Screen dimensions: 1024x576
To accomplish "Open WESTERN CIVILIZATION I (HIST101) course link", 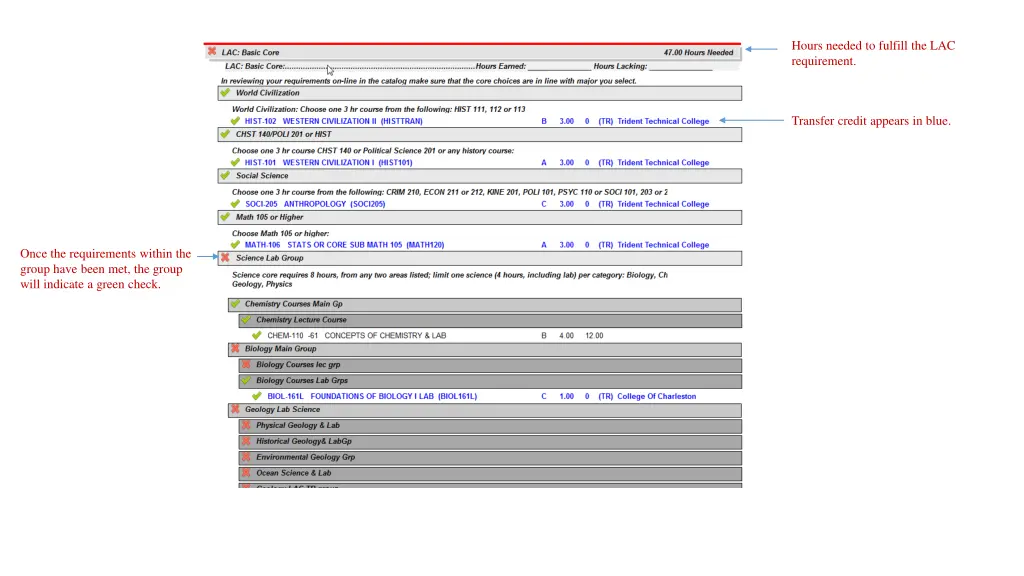I will pyautogui.click(x=347, y=163).
